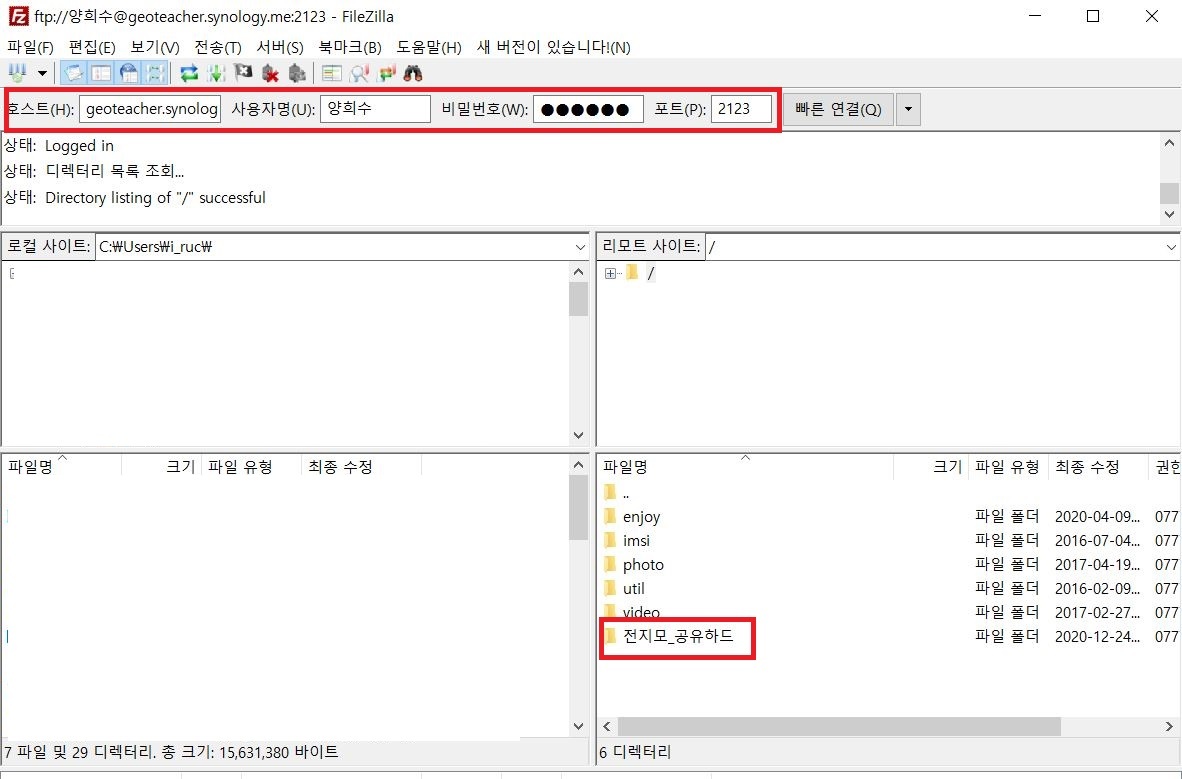Screen dimensions: 1182x779
Task: Open the 편집(E) menu
Action: (x=92, y=47)
